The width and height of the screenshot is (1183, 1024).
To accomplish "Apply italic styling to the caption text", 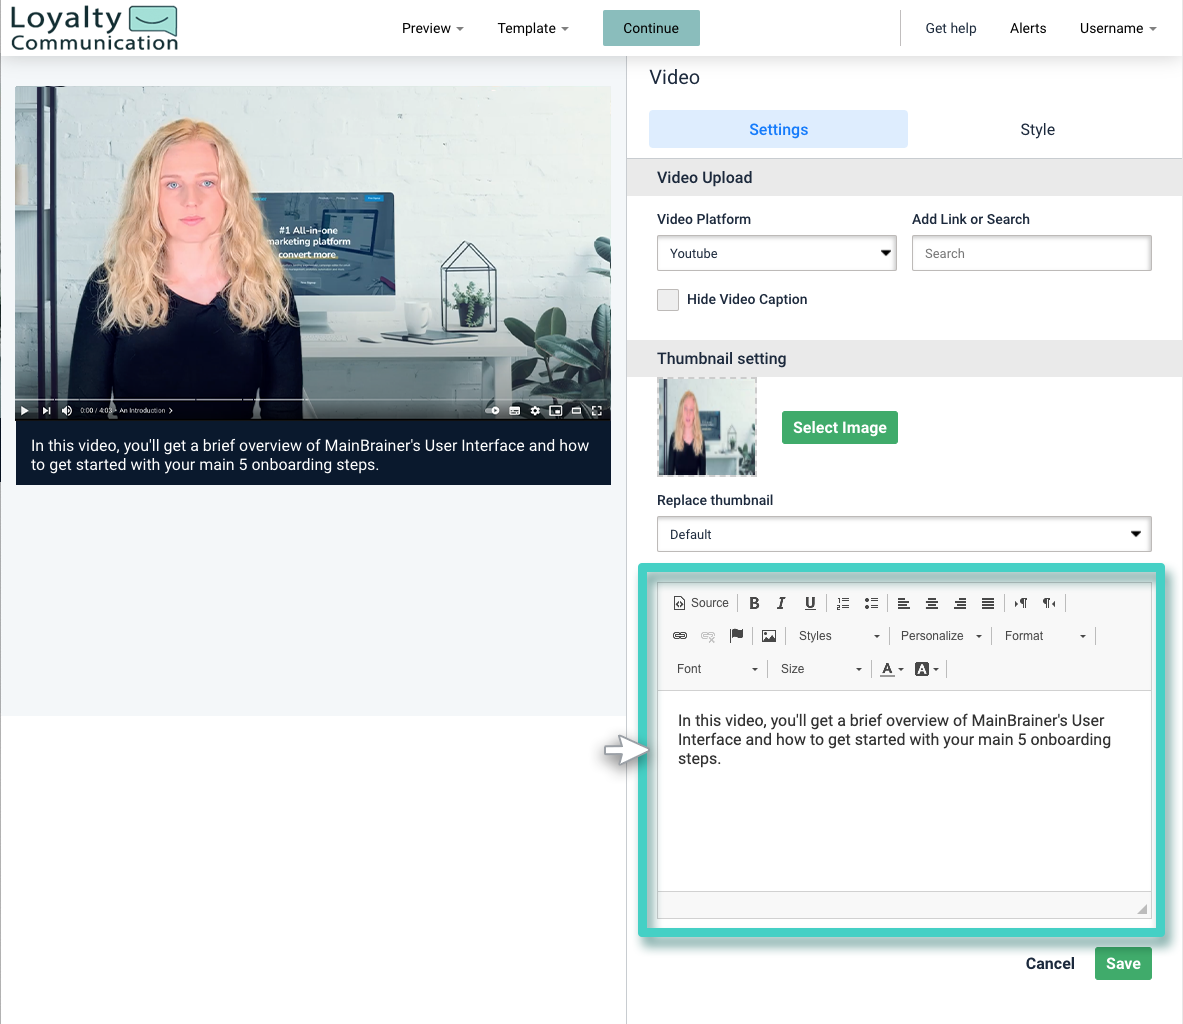I will tap(781, 602).
